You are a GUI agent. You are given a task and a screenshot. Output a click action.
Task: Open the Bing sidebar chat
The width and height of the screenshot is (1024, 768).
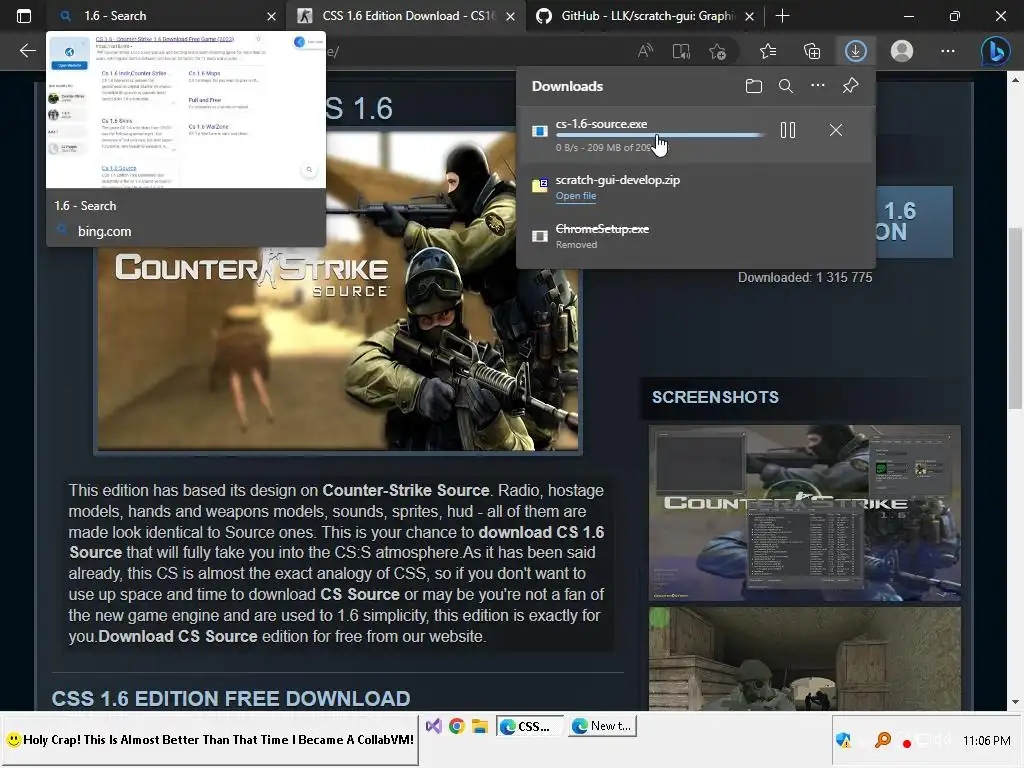(995, 51)
